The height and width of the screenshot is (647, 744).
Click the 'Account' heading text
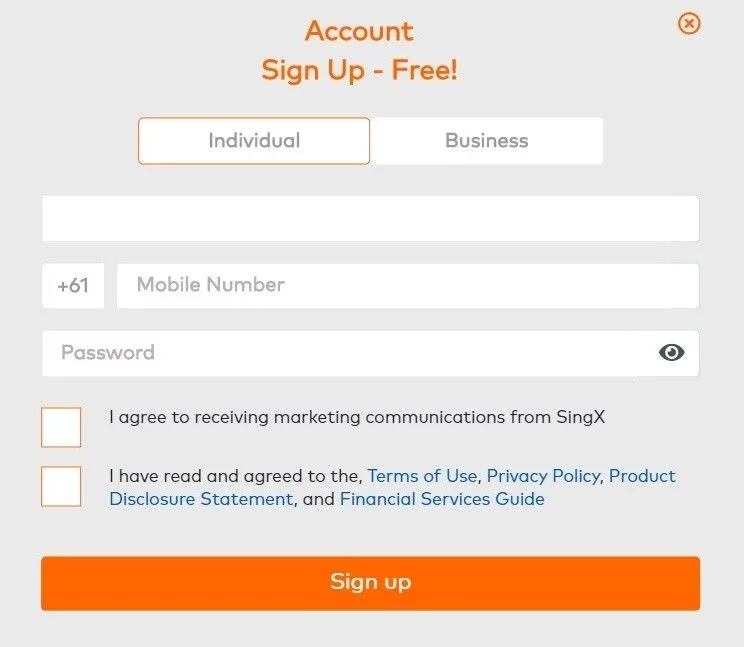click(x=359, y=31)
